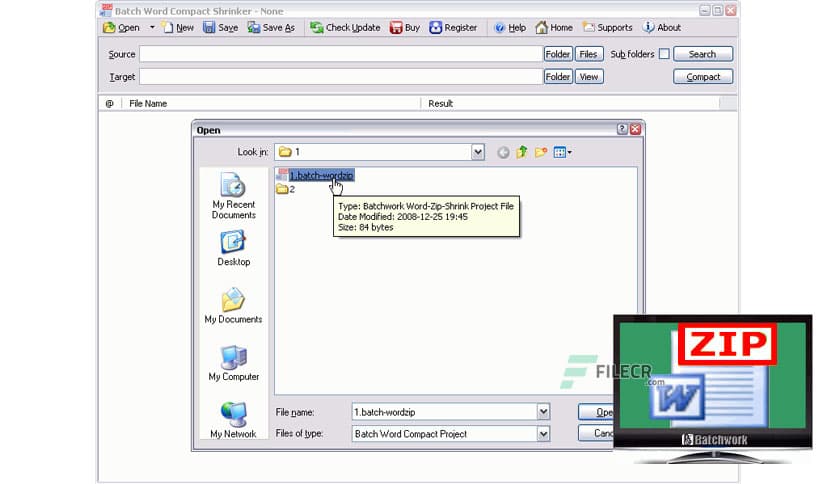Choose Target Folder button
836x484 pixels.
tap(558, 77)
